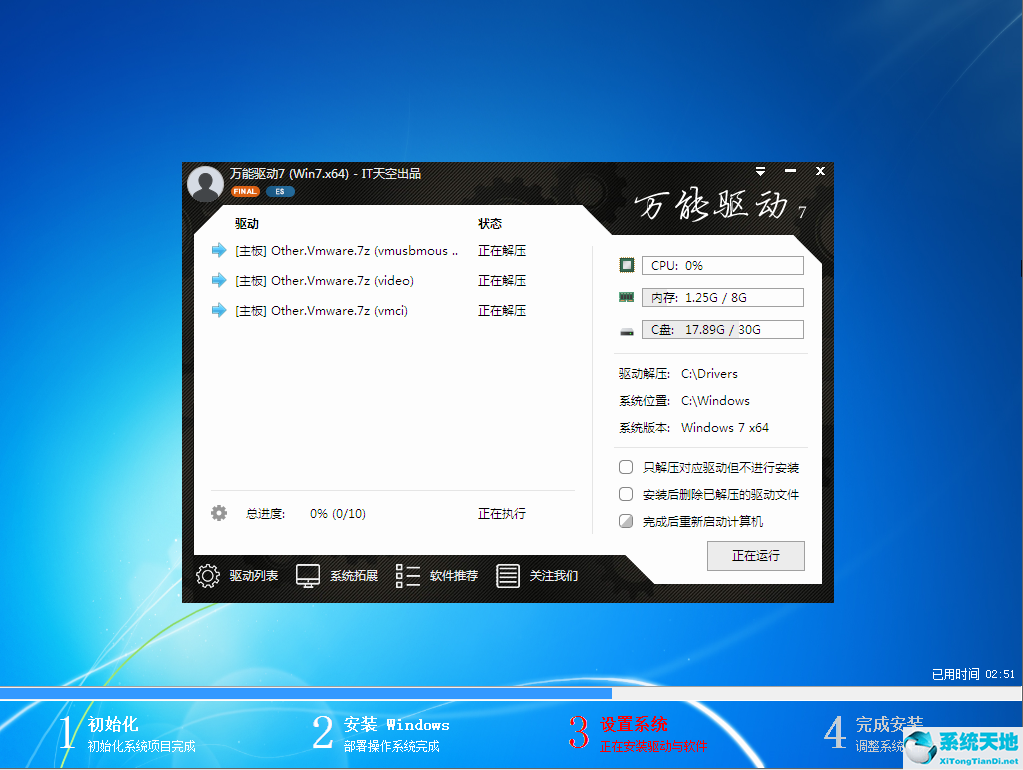Select the Other.Vmware.7z (vmci) driver entry

(x=321, y=311)
